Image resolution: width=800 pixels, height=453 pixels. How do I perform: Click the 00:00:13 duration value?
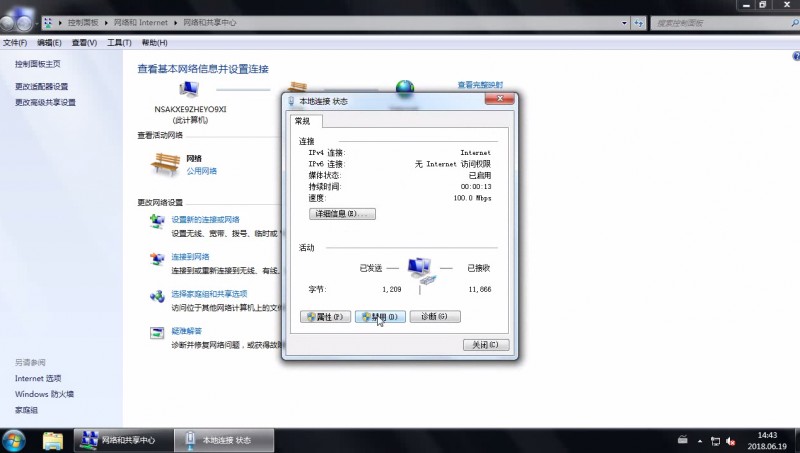(x=476, y=187)
